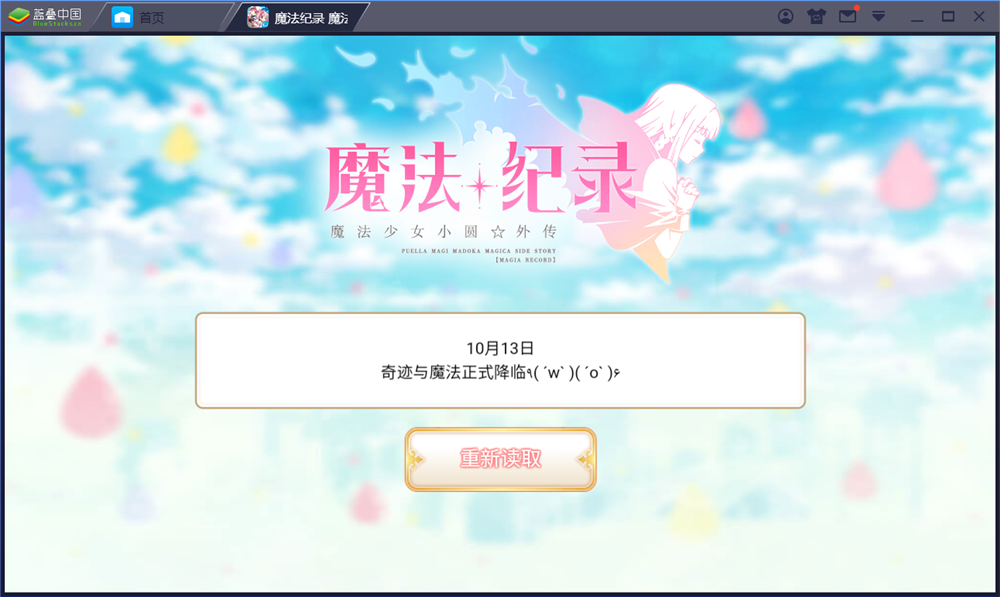Image resolution: width=1000 pixels, height=597 pixels.
Task: Expand the downward triangle menu in title bar
Action: tap(879, 16)
